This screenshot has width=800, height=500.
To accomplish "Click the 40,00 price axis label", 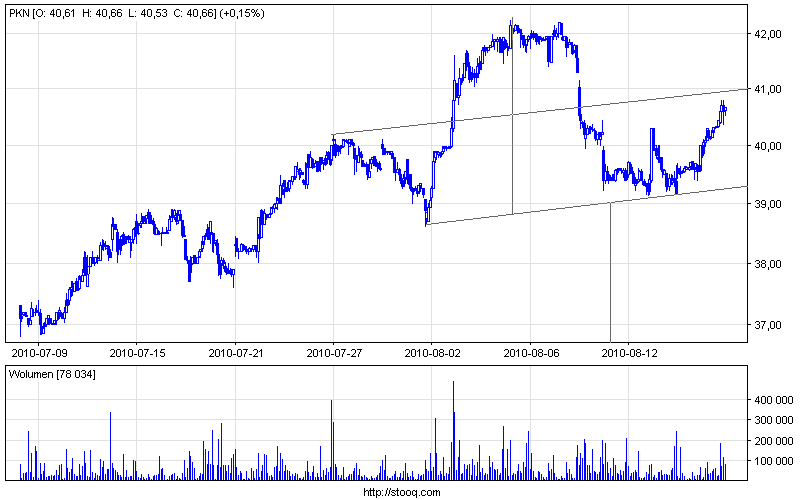I will click(x=767, y=146).
